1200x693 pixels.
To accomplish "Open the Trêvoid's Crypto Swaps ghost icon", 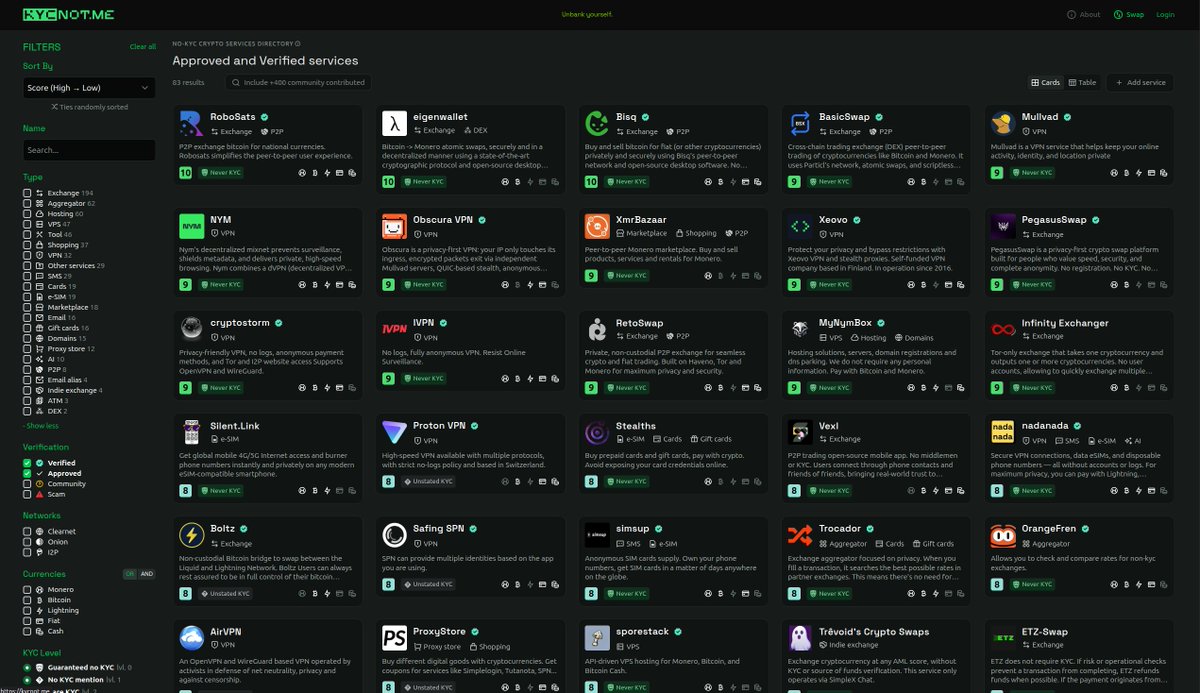I will (x=800, y=638).
